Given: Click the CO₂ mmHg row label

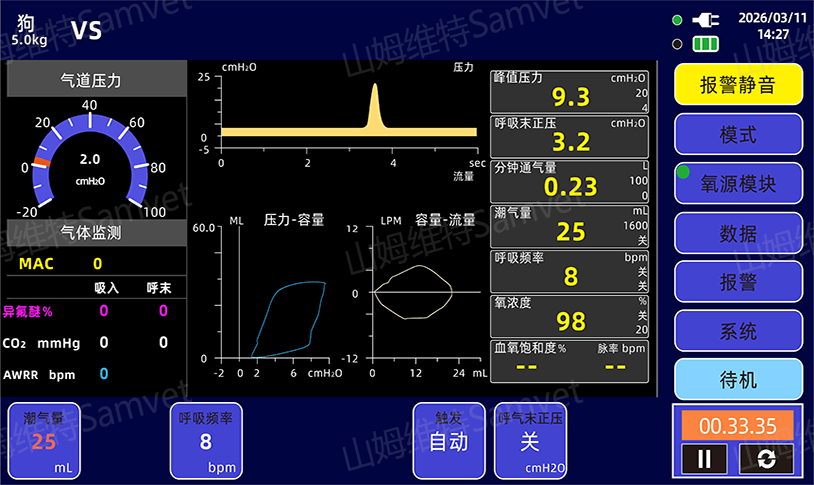Looking at the screenshot, I should [42, 343].
